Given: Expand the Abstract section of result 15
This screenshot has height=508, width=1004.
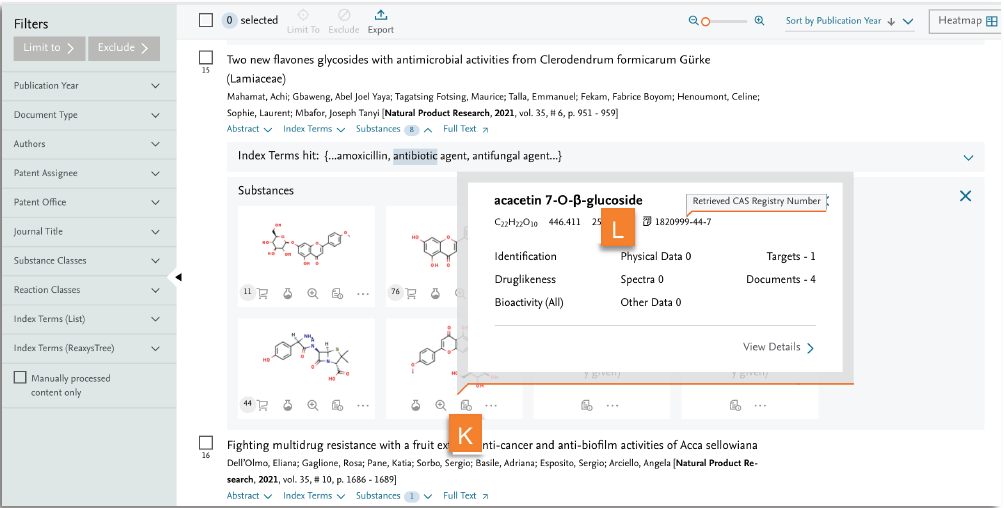Looking at the screenshot, I should click(x=249, y=129).
